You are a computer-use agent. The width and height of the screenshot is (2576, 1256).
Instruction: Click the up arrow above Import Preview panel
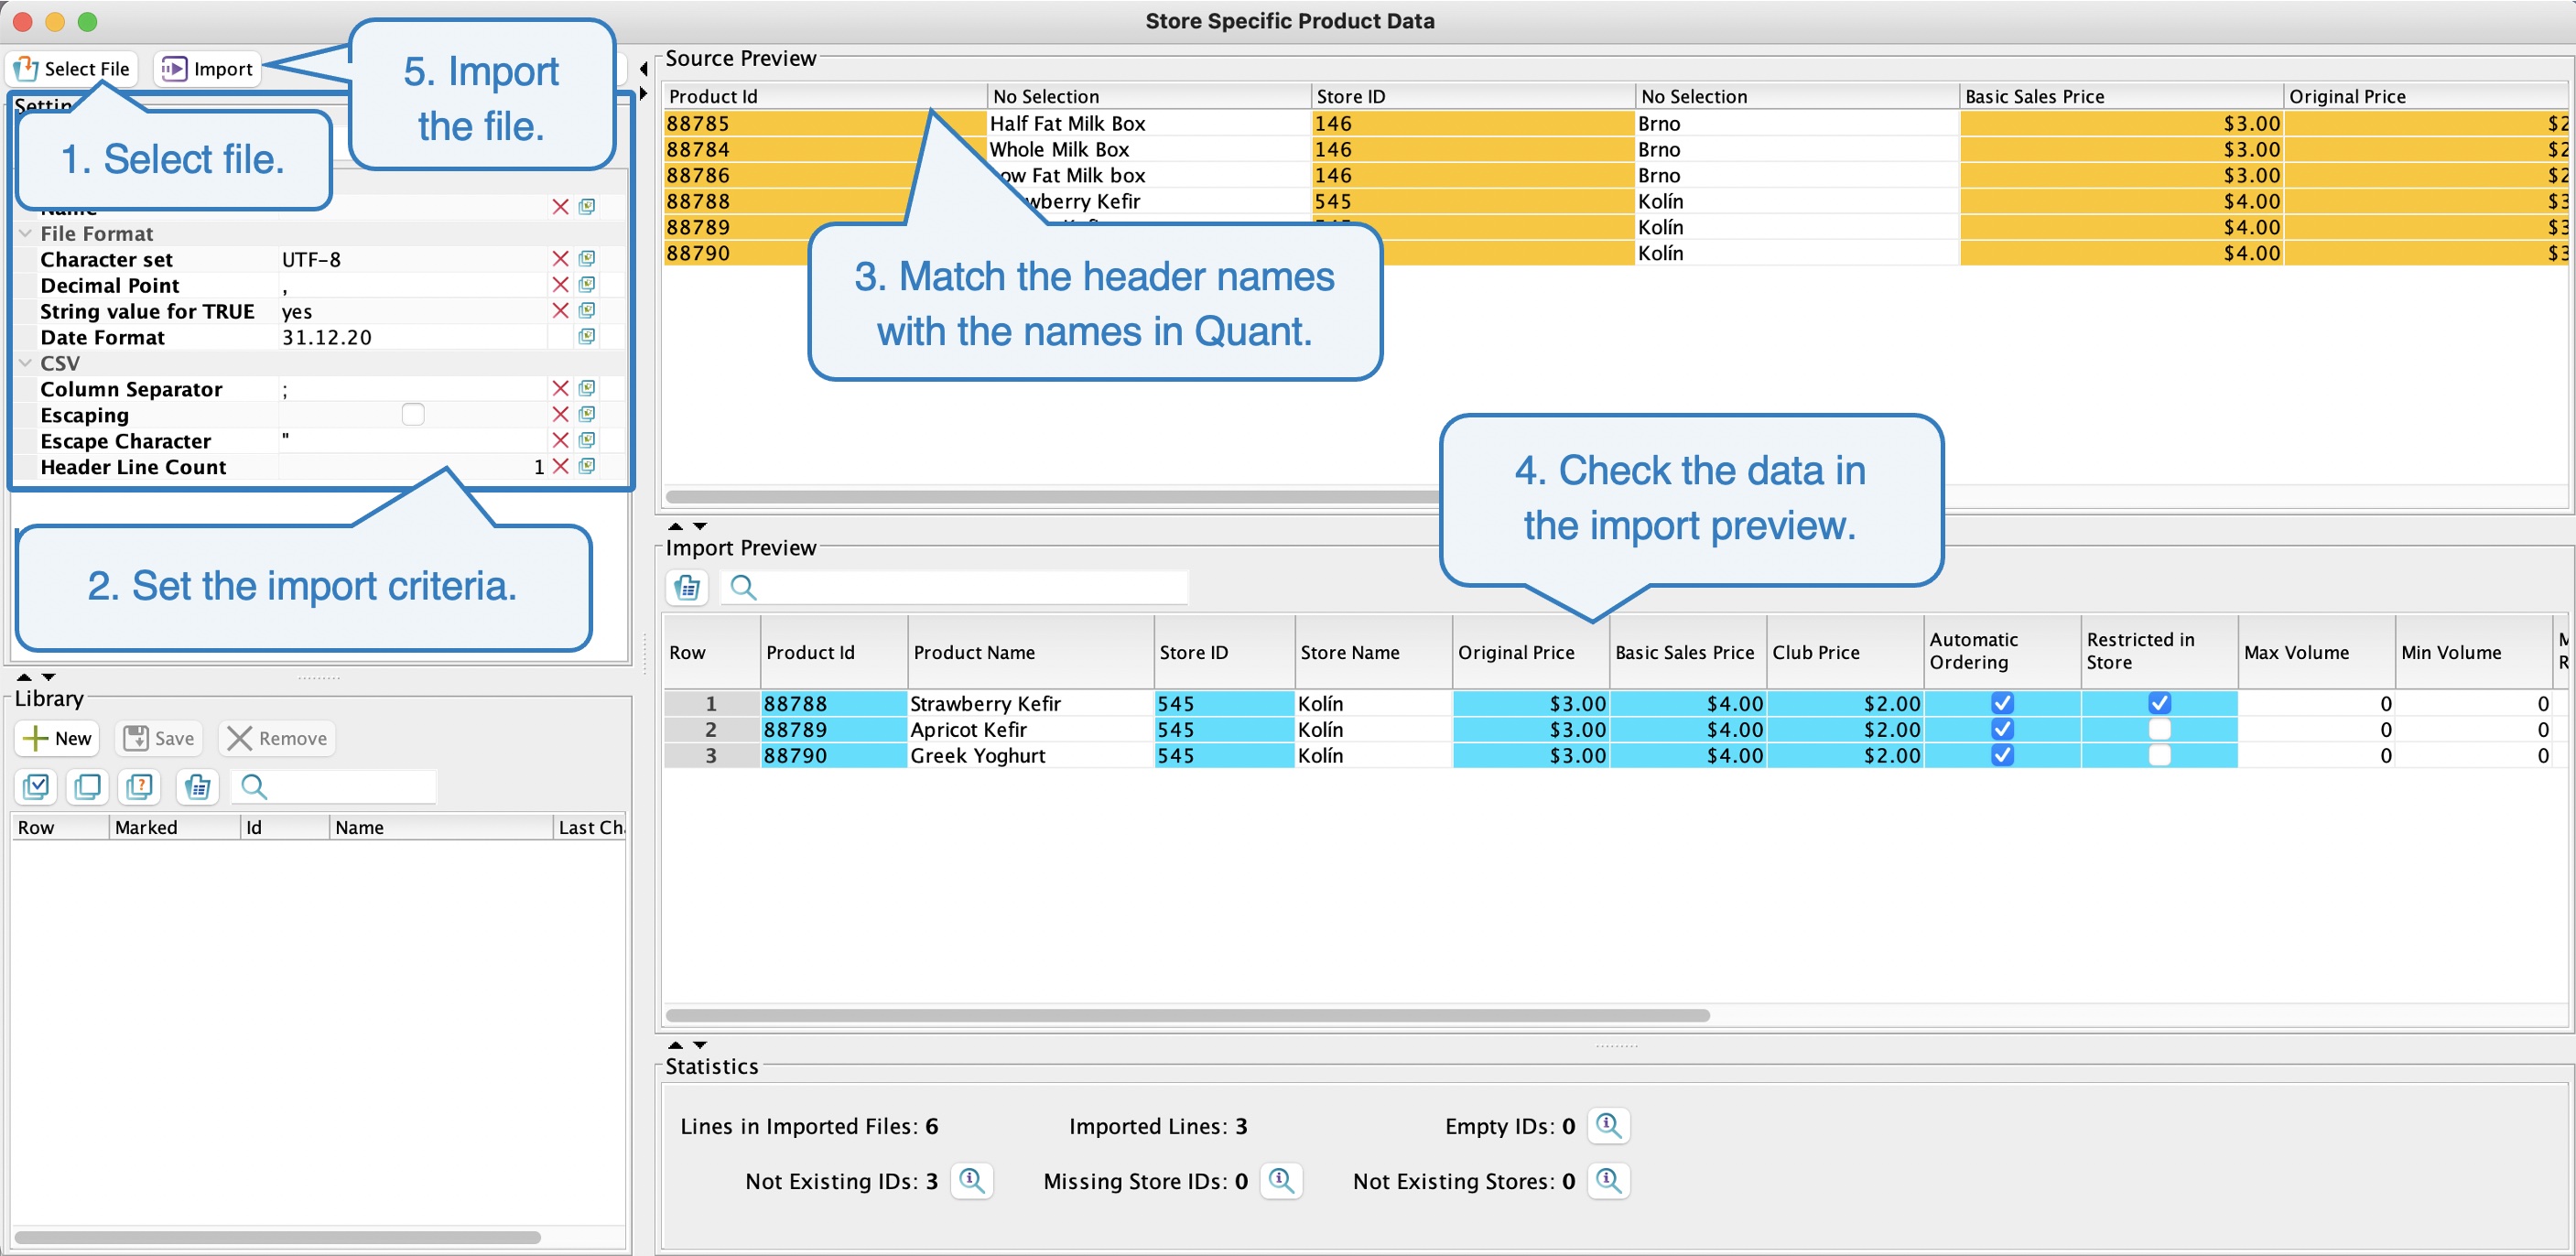[x=675, y=526]
